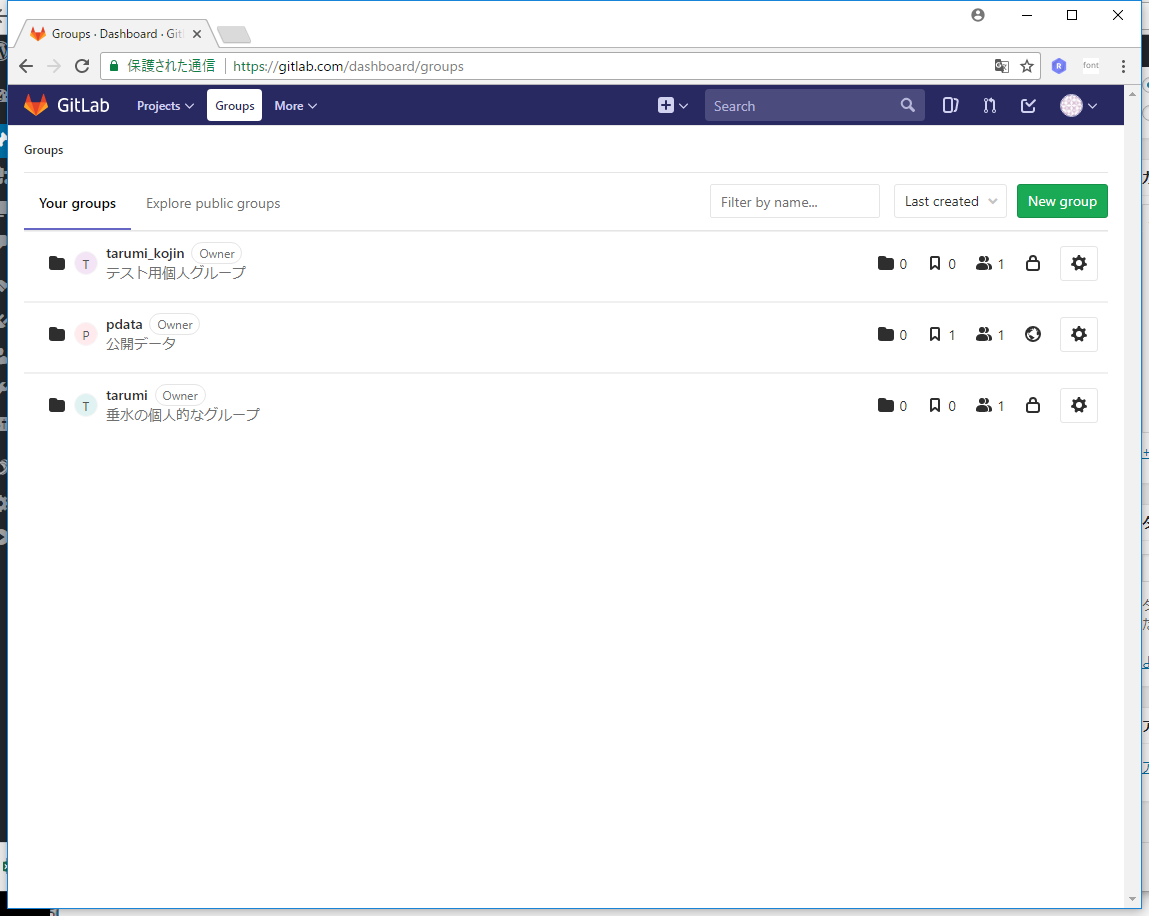Open the Last created sort dropdown
The height and width of the screenshot is (916, 1149).
950,201
